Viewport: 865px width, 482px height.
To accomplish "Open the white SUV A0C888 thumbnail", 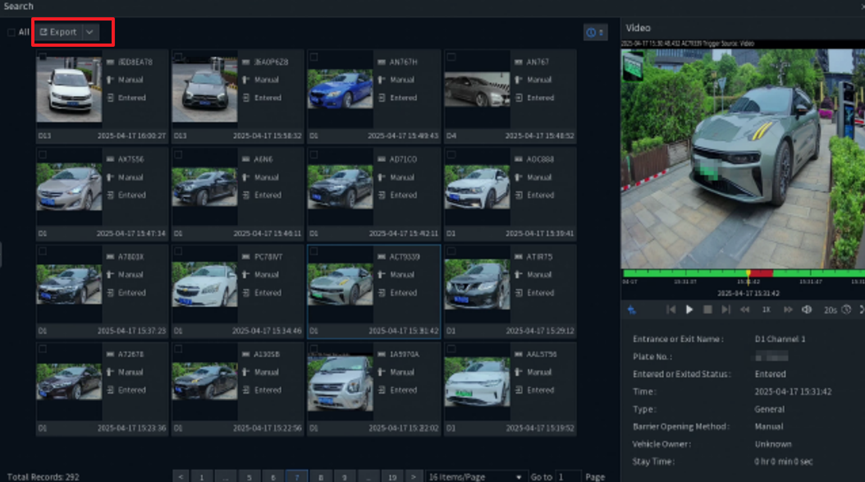I will 477,187.
